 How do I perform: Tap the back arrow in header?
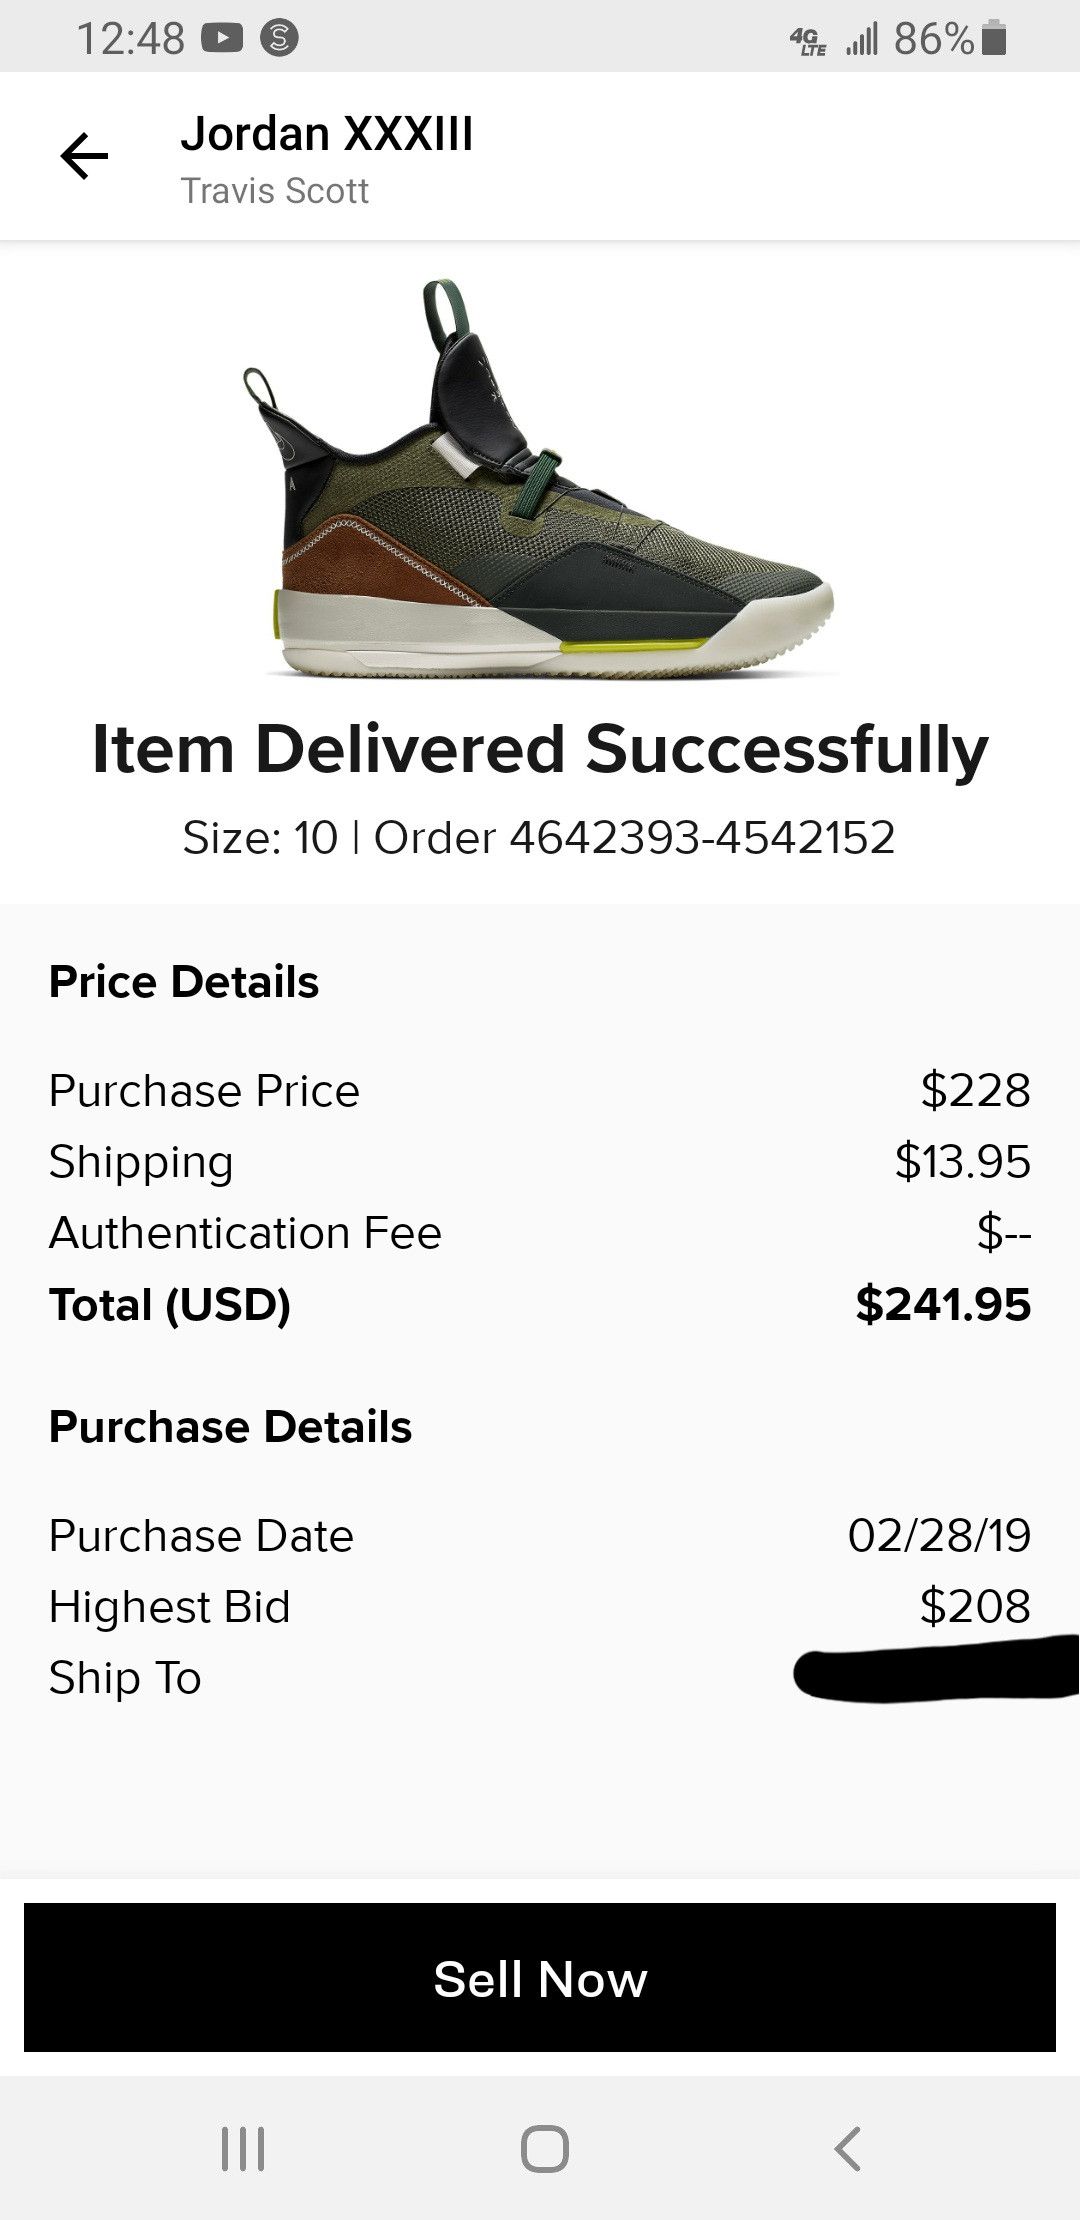click(x=84, y=156)
